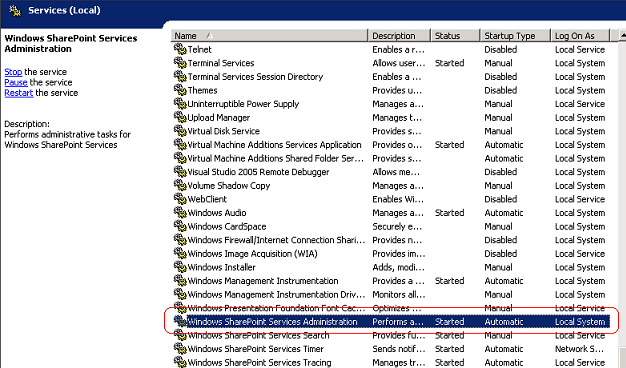
Task: Click the Services (Local) header icon
Action: point(15,10)
